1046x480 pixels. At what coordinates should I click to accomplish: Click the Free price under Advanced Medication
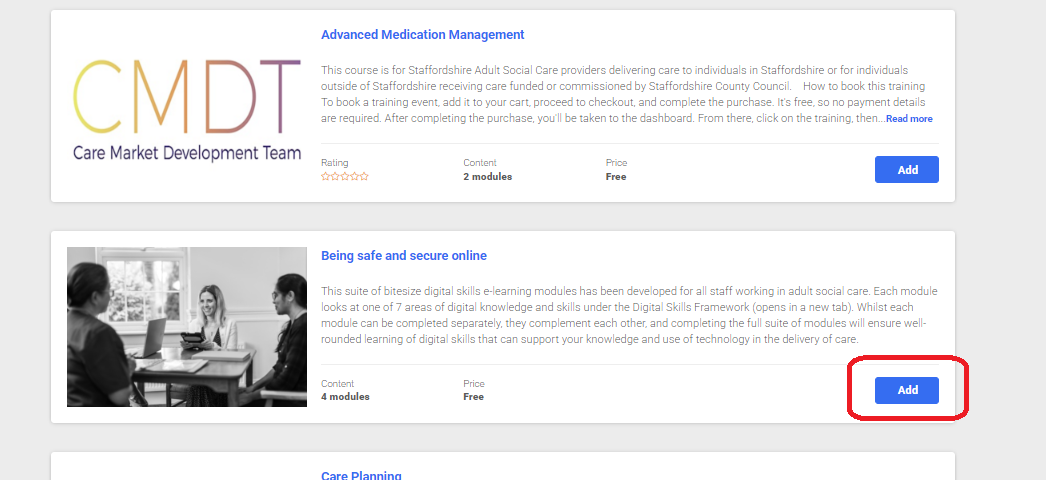pos(616,177)
